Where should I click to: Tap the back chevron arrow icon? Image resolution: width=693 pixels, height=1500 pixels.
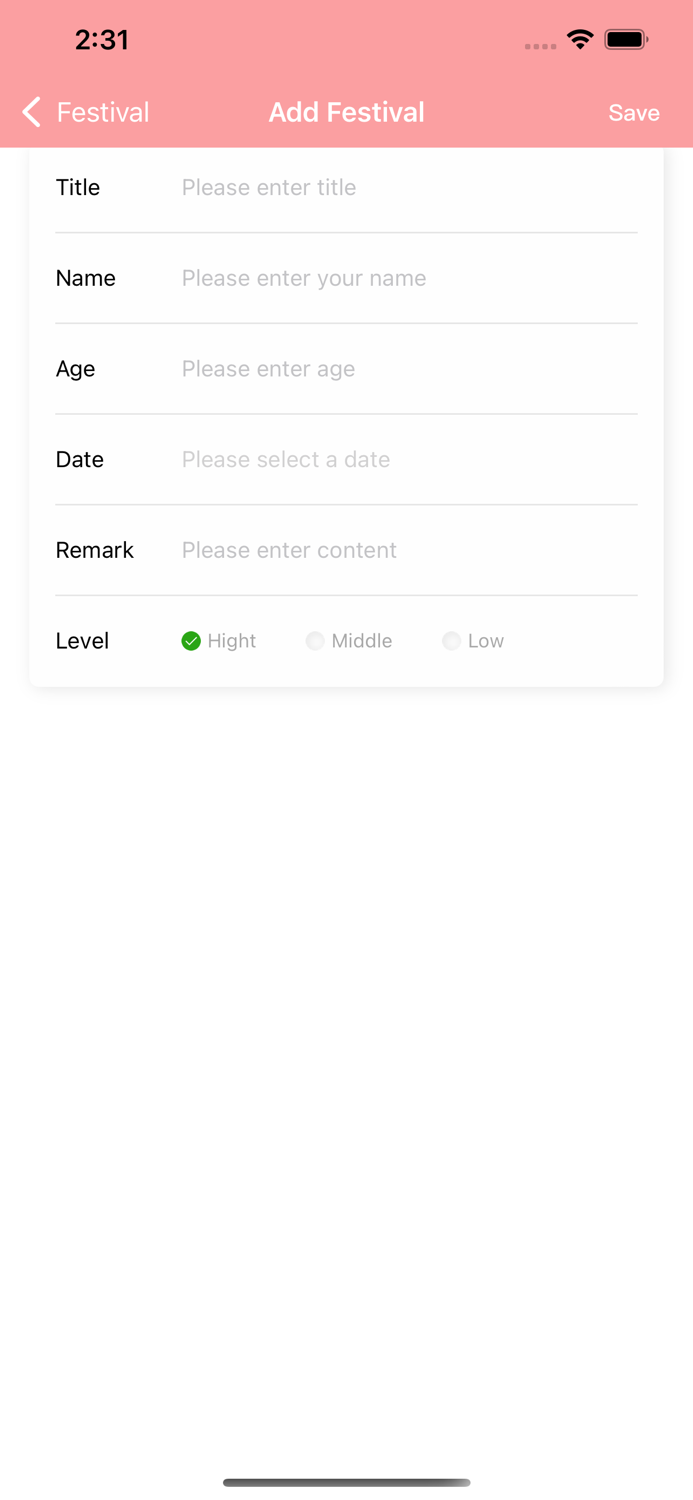coord(31,112)
